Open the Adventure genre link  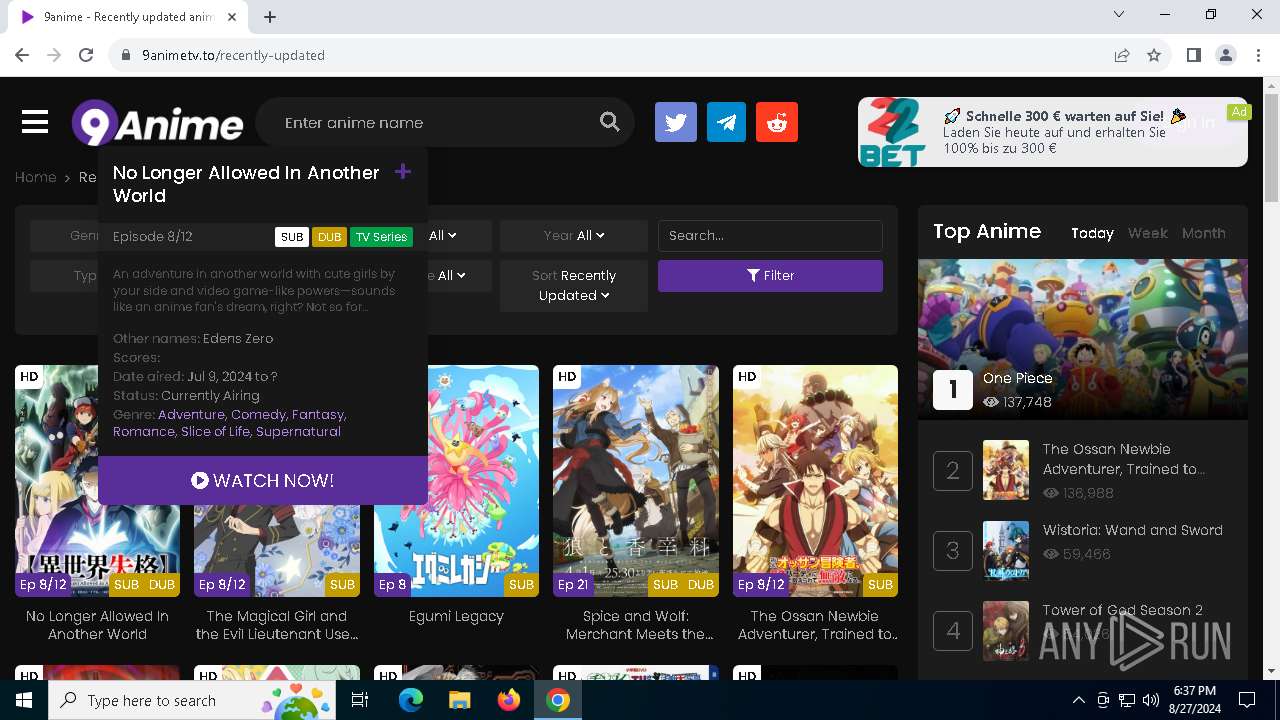click(x=191, y=414)
